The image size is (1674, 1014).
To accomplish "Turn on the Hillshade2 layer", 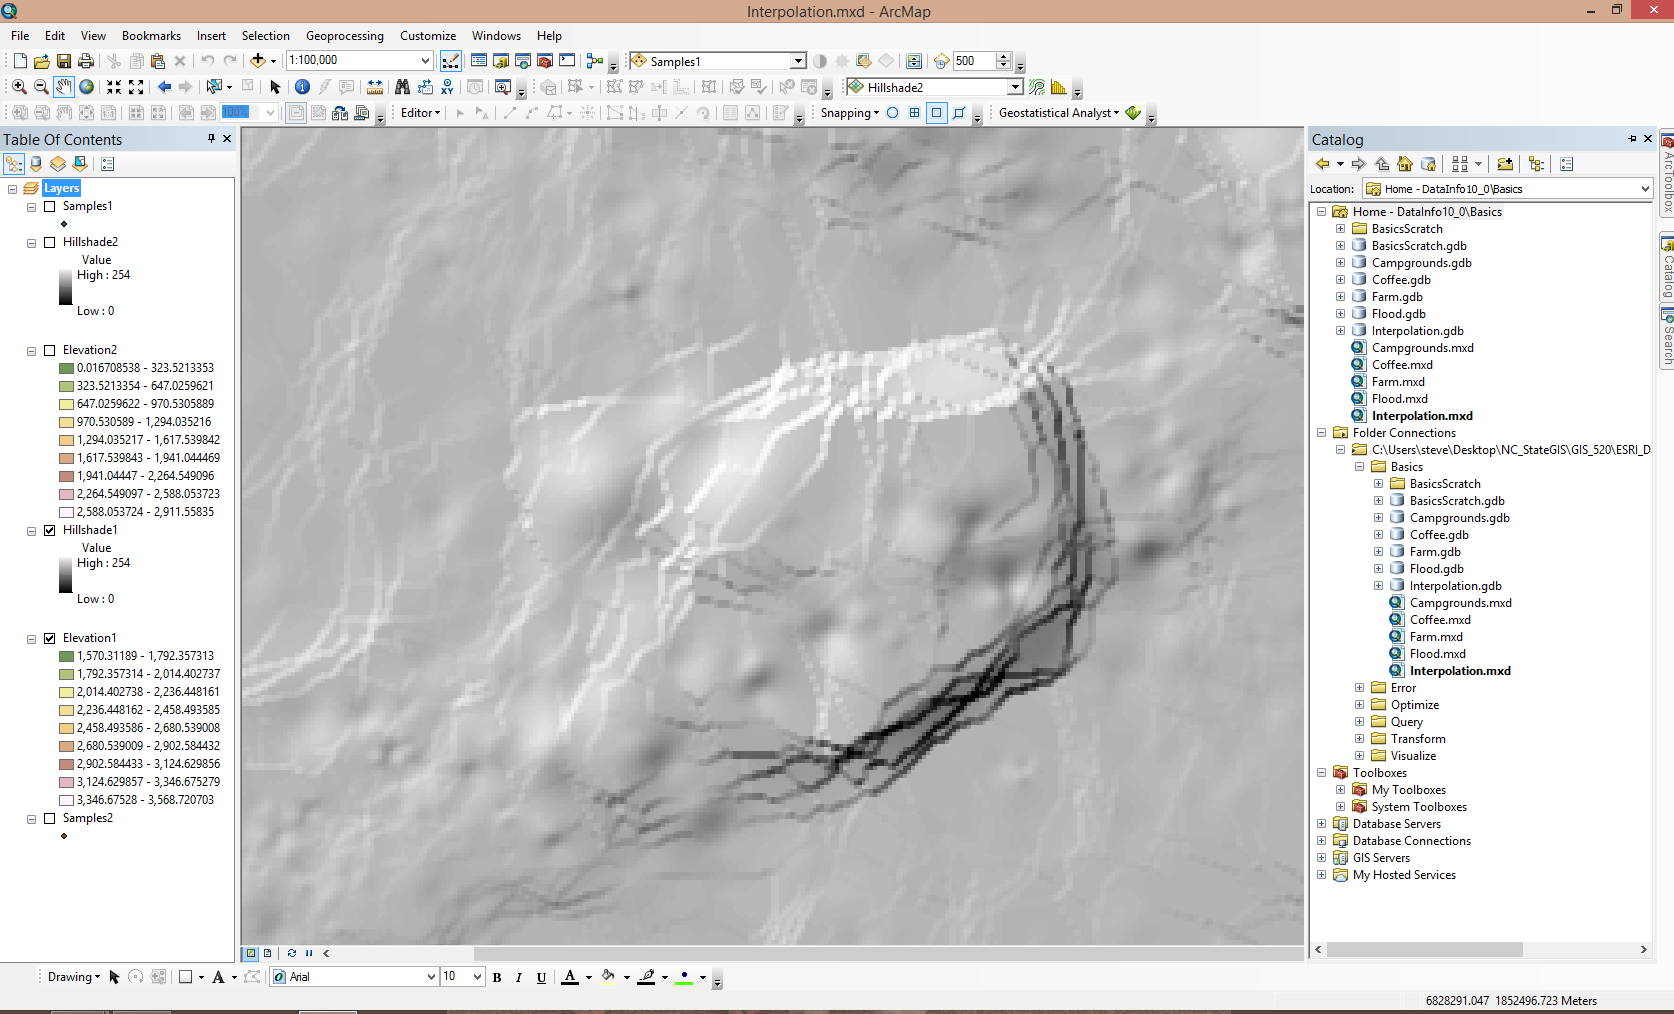I will tap(49, 243).
